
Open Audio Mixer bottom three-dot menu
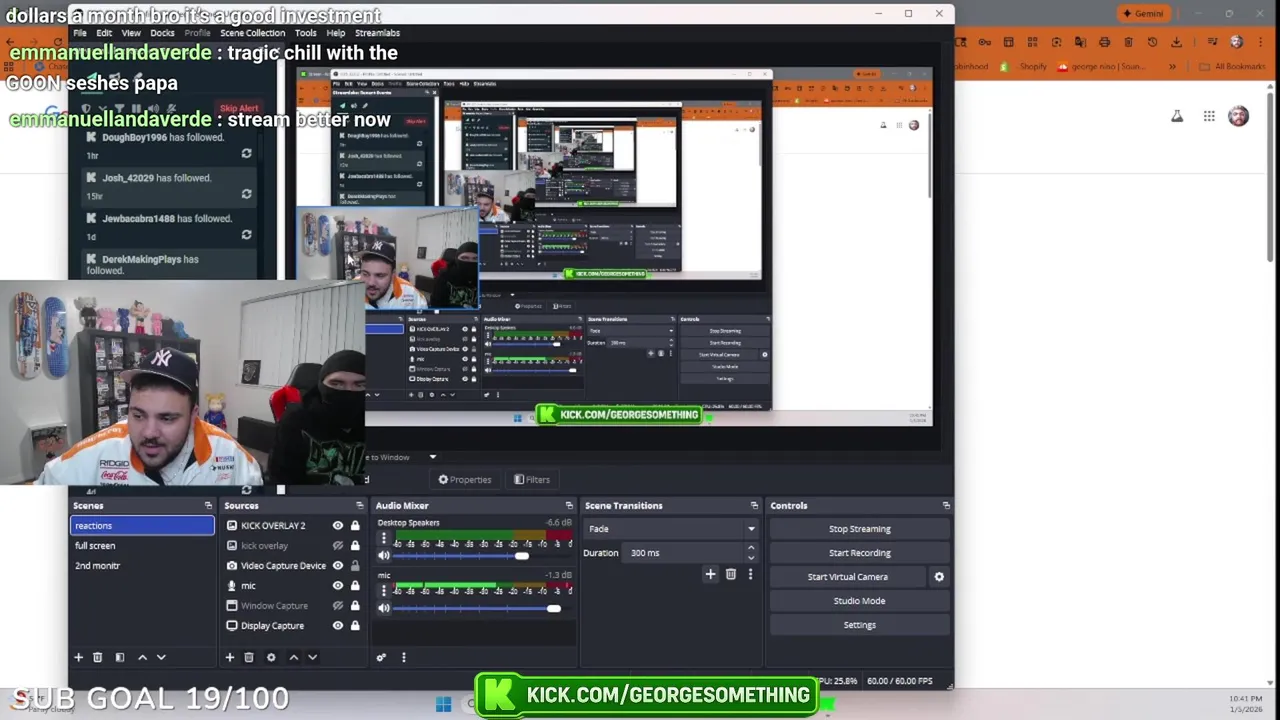(403, 657)
